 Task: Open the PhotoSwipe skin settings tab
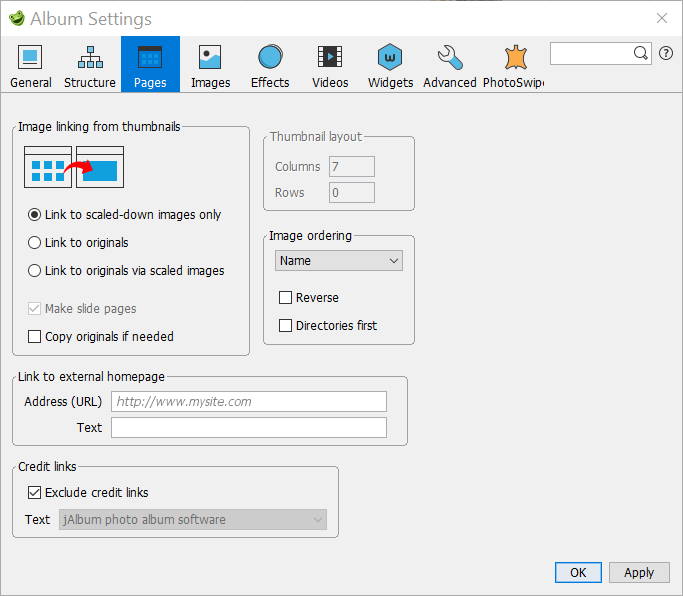coord(513,65)
